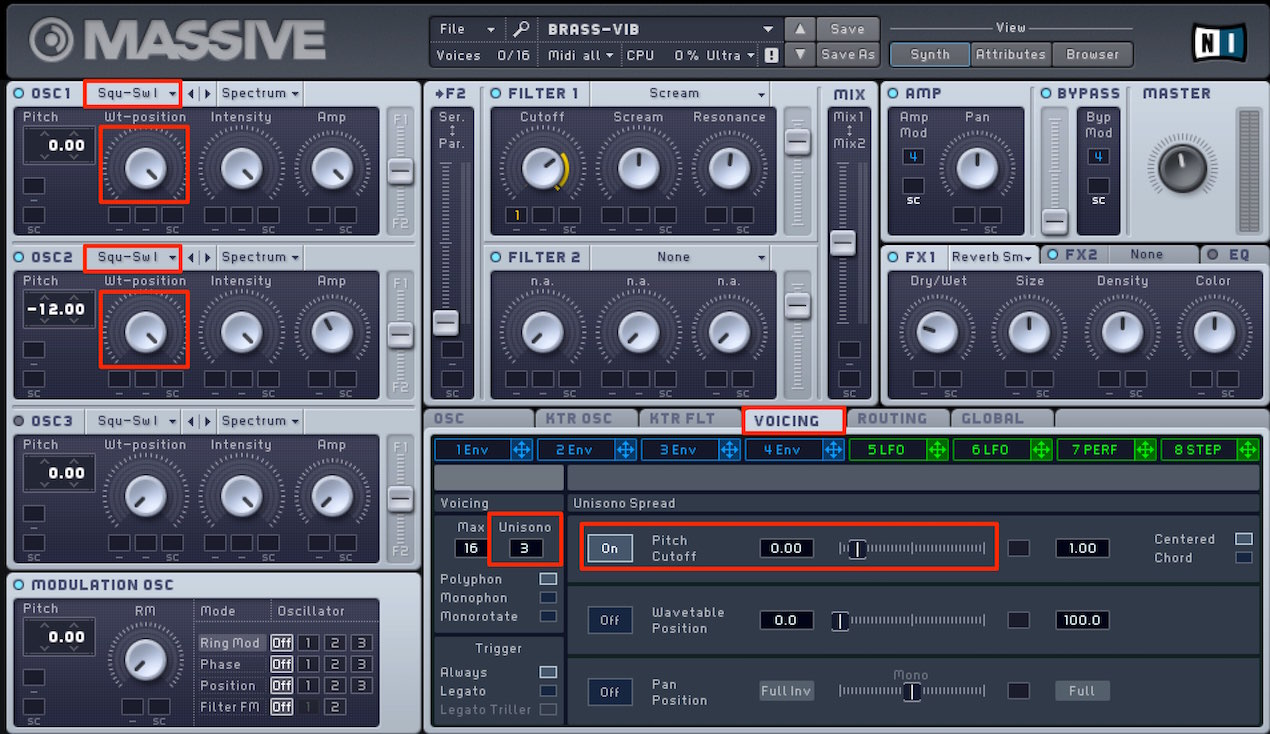Switch to the ROUTING tab
Viewport: 1270px width, 734px height.
click(892, 419)
